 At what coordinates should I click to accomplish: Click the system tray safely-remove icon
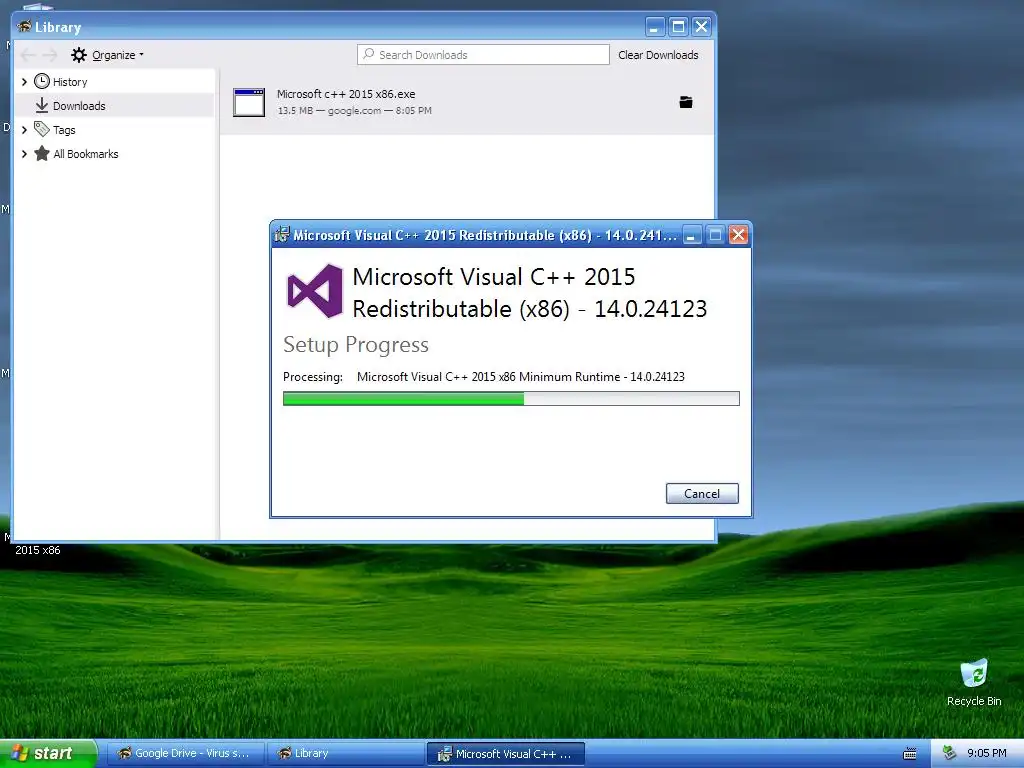(x=950, y=753)
